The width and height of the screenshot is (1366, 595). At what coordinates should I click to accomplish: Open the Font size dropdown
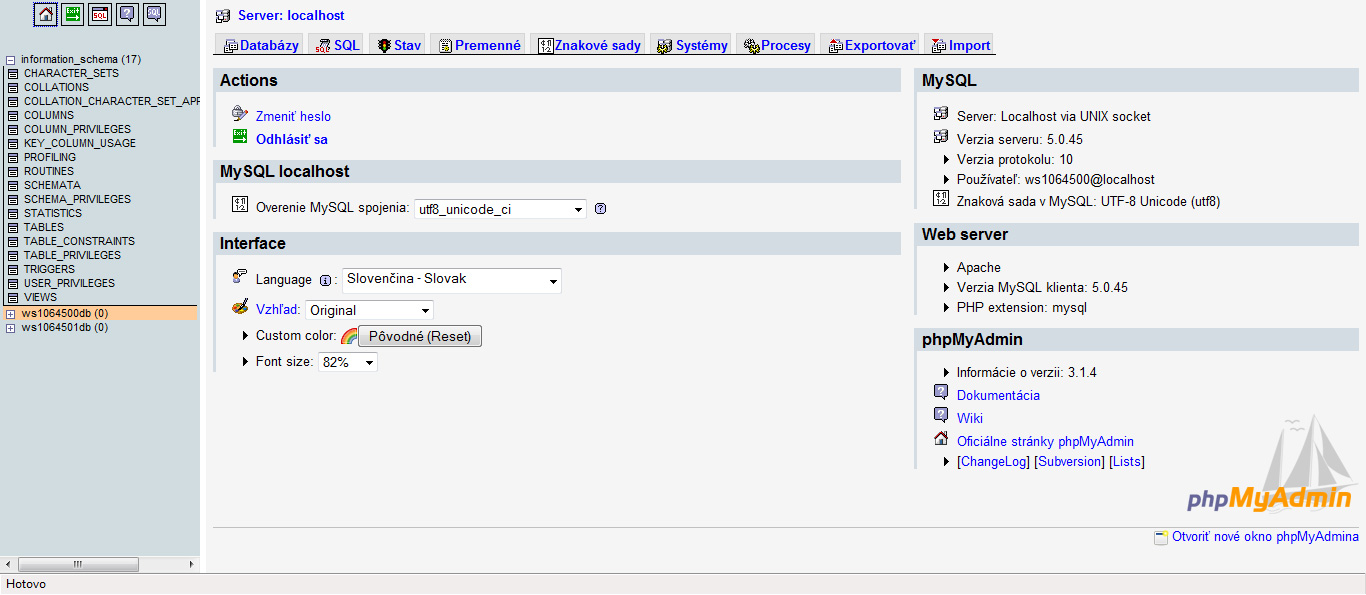(348, 362)
